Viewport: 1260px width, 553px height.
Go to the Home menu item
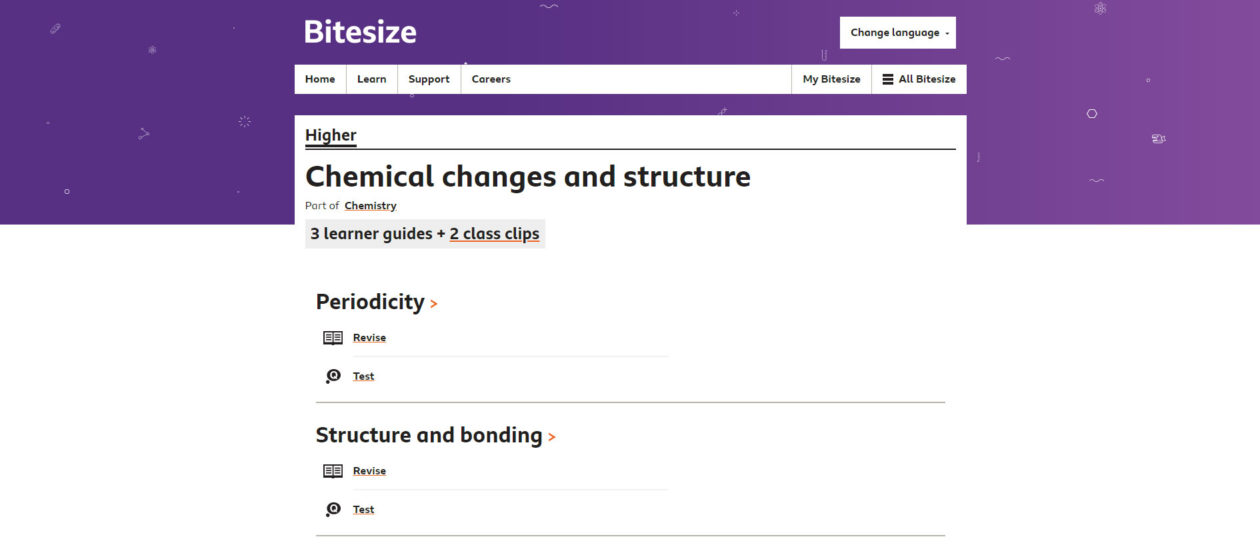coord(320,79)
